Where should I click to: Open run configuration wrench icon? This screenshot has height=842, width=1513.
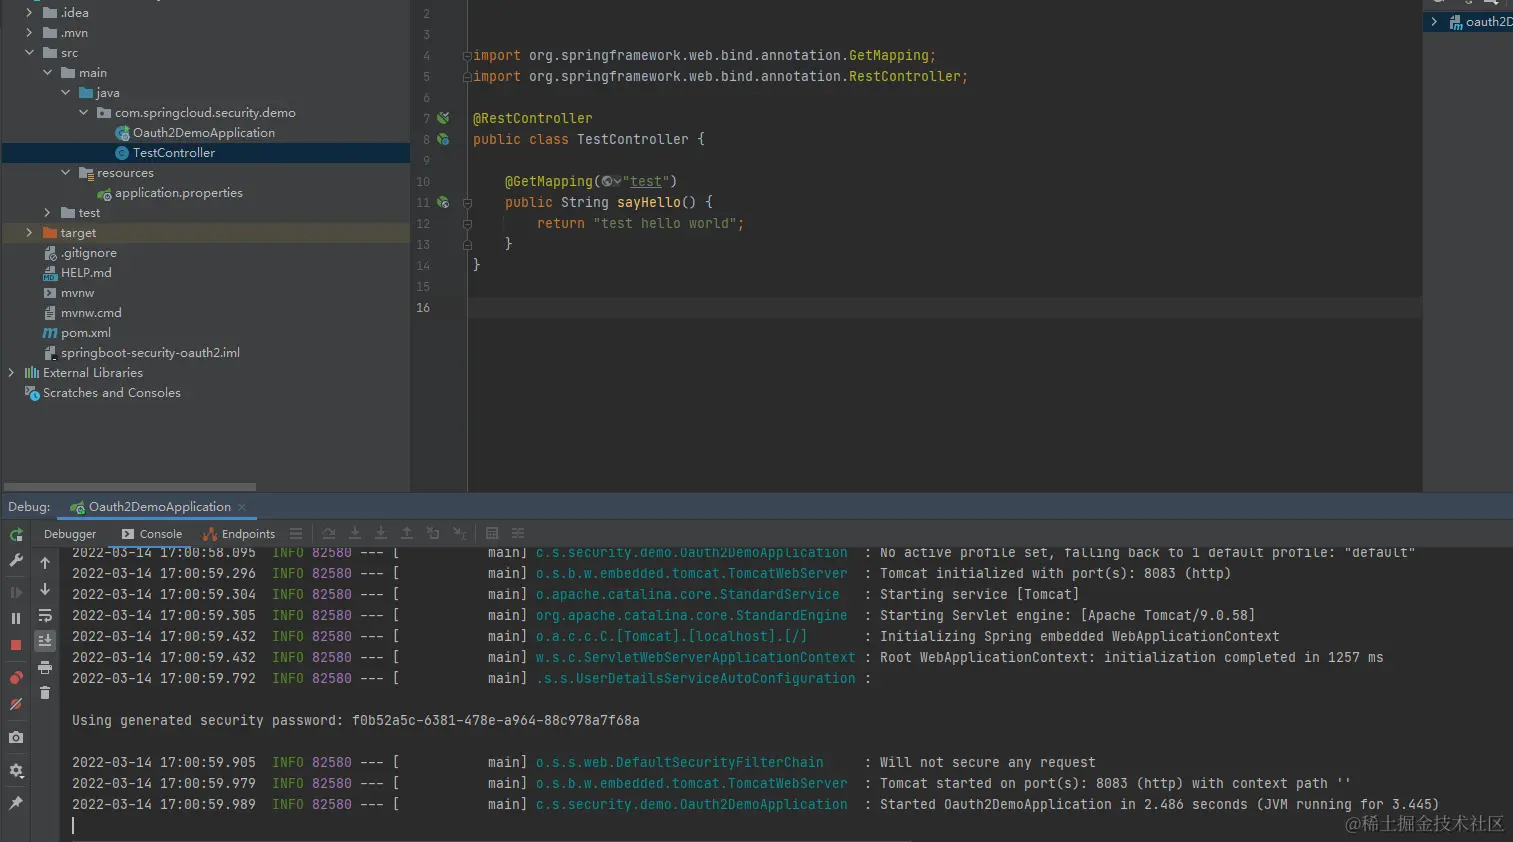pyautogui.click(x=16, y=561)
